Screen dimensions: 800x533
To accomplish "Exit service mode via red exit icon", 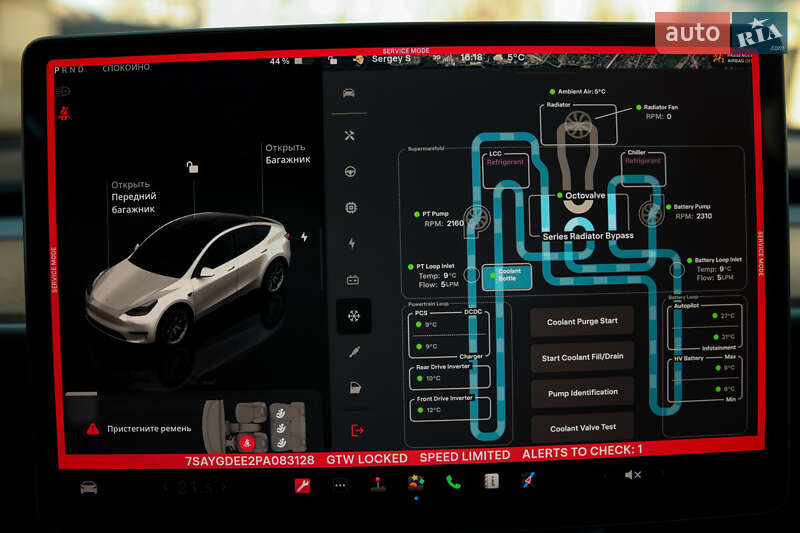I will [357, 430].
